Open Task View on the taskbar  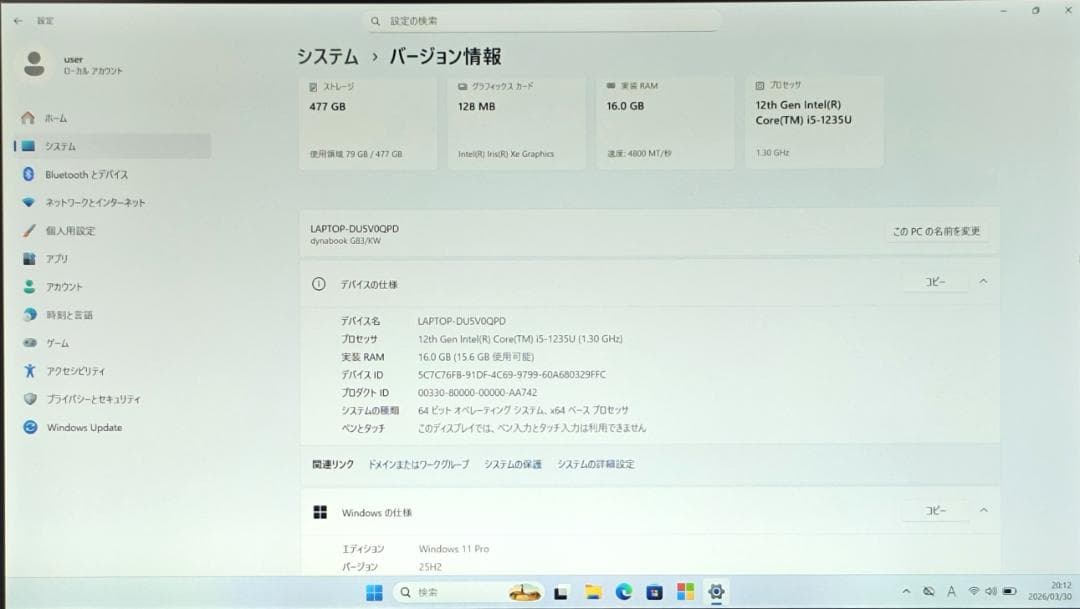coord(561,592)
